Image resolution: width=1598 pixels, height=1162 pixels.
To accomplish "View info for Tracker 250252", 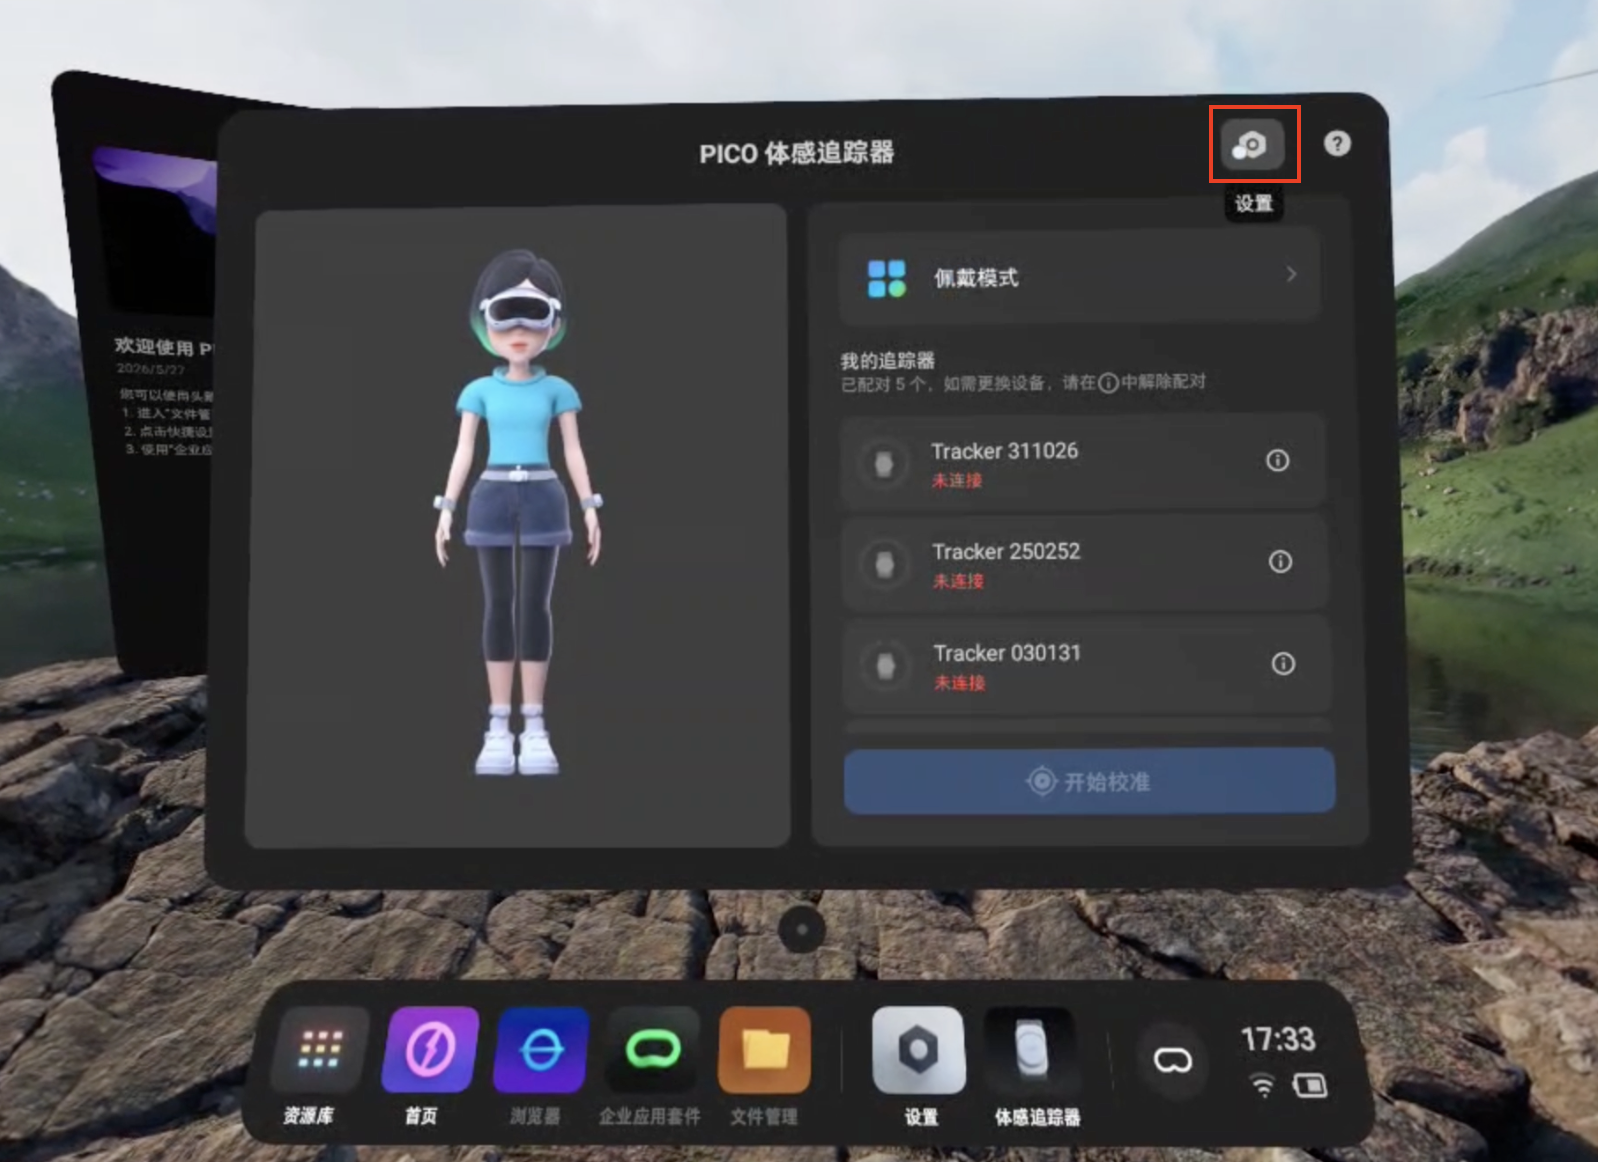I will [1280, 561].
